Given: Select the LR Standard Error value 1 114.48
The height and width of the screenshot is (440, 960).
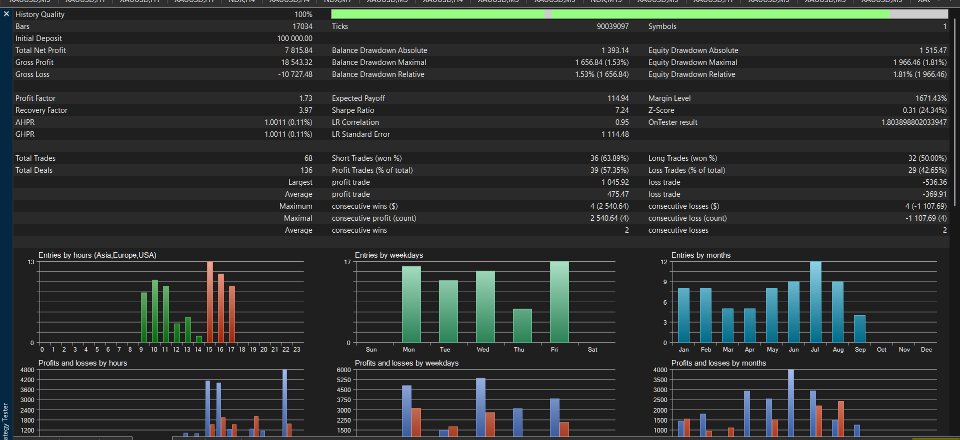Looking at the screenshot, I should tap(615, 134).
